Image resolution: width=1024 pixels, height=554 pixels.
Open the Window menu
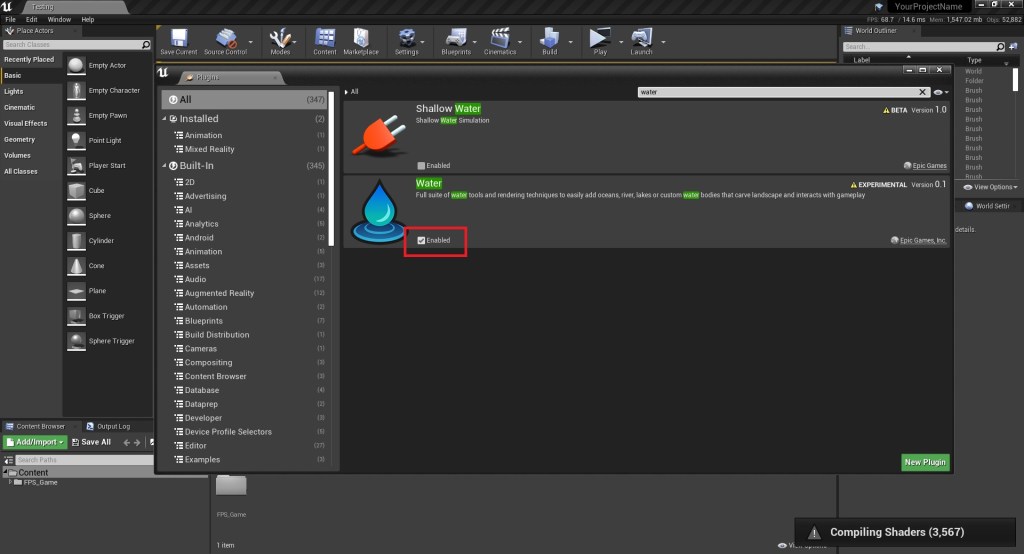point(59,19)
